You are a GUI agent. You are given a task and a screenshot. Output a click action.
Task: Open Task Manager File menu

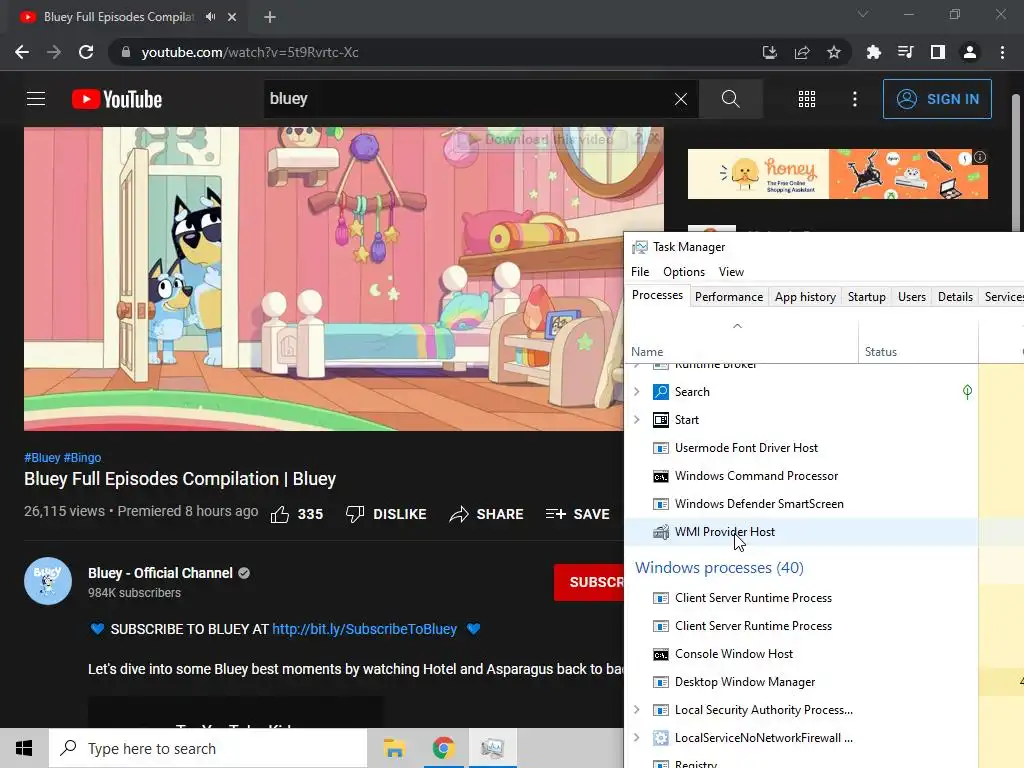pos(640,272)
